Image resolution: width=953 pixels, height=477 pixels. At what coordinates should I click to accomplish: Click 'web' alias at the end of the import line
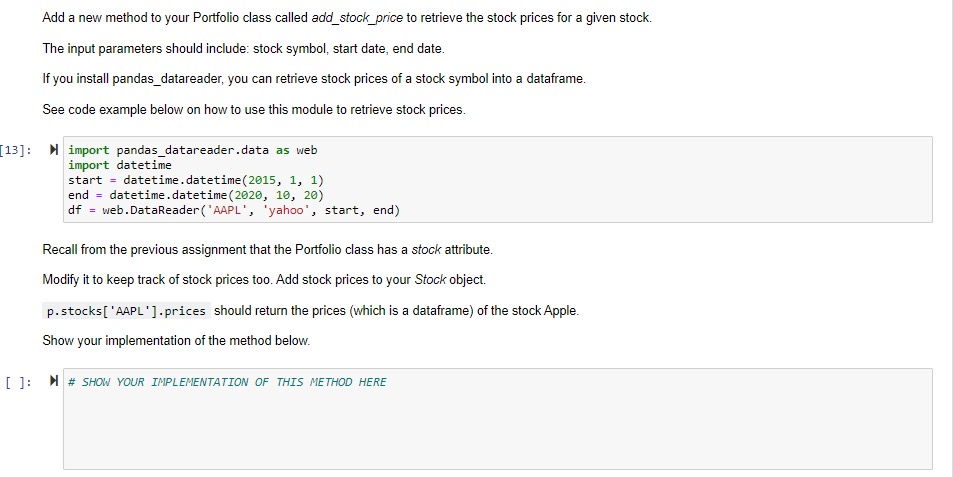point(306,150)
